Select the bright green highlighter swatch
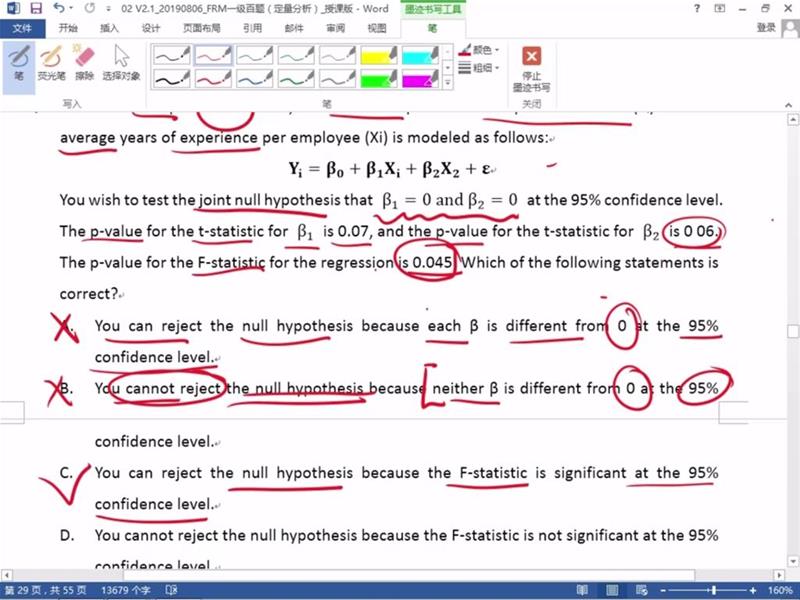The height and width of the screenshot is (600, 800). coord(379,79)
